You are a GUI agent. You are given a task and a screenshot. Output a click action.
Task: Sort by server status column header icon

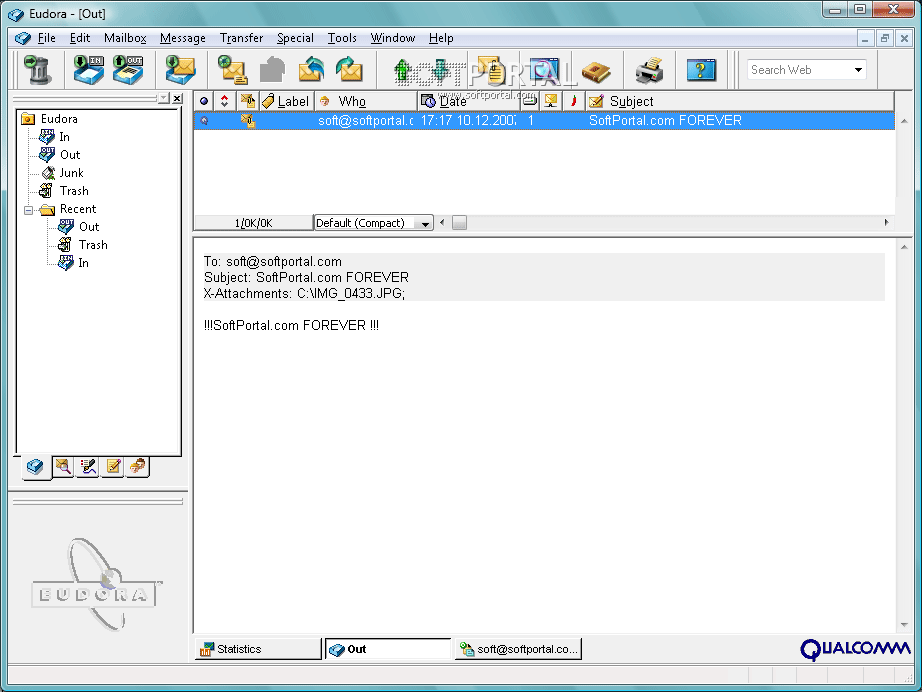tap(551, 101)
